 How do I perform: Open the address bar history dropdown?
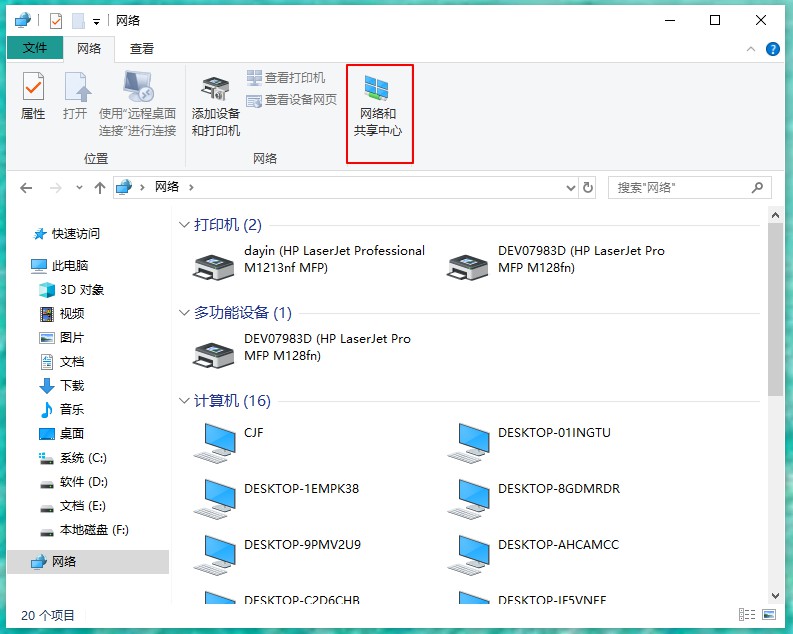click(x=570, y=187)
